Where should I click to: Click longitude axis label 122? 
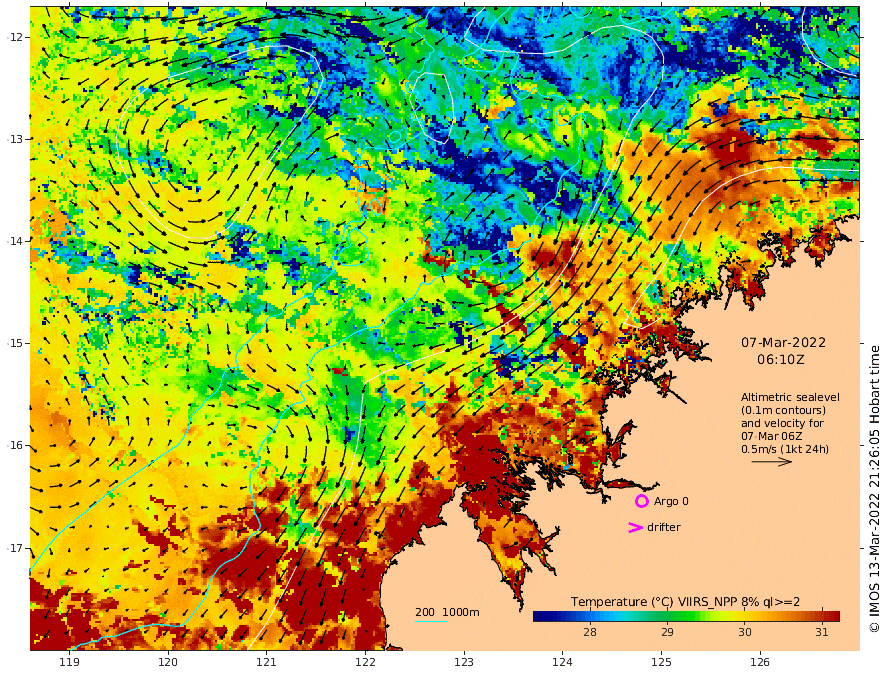point(365,662)
